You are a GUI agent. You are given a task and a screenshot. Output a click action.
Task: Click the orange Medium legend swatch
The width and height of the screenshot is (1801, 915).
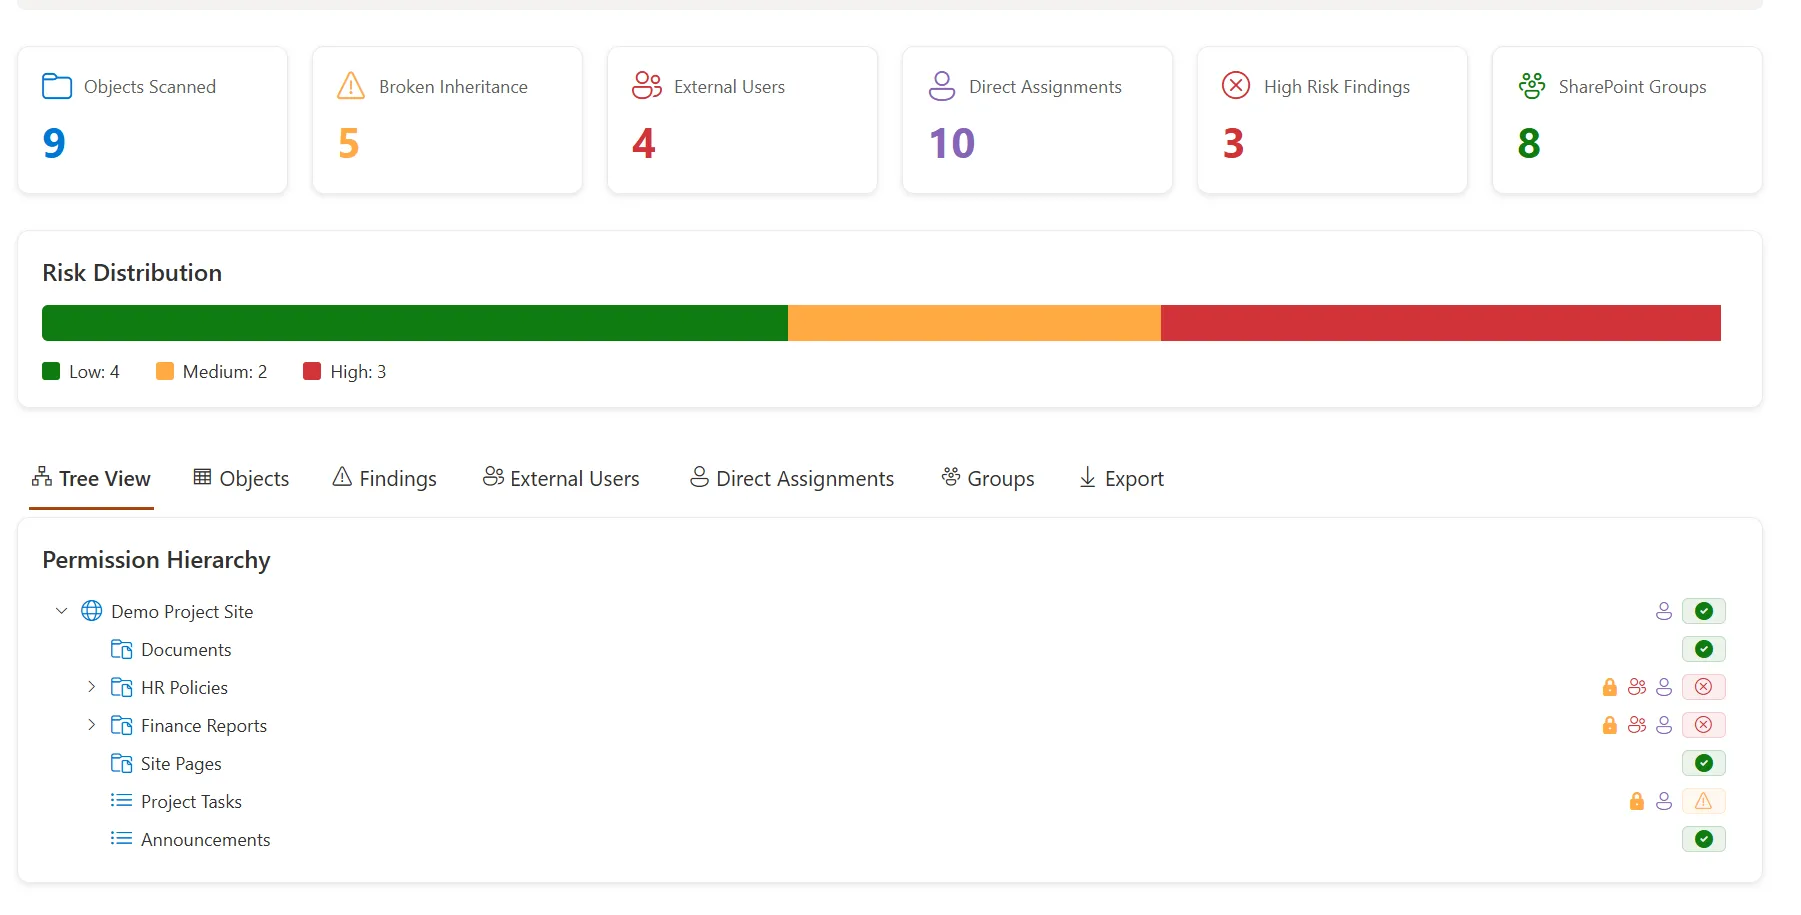[x=165, y=371]
